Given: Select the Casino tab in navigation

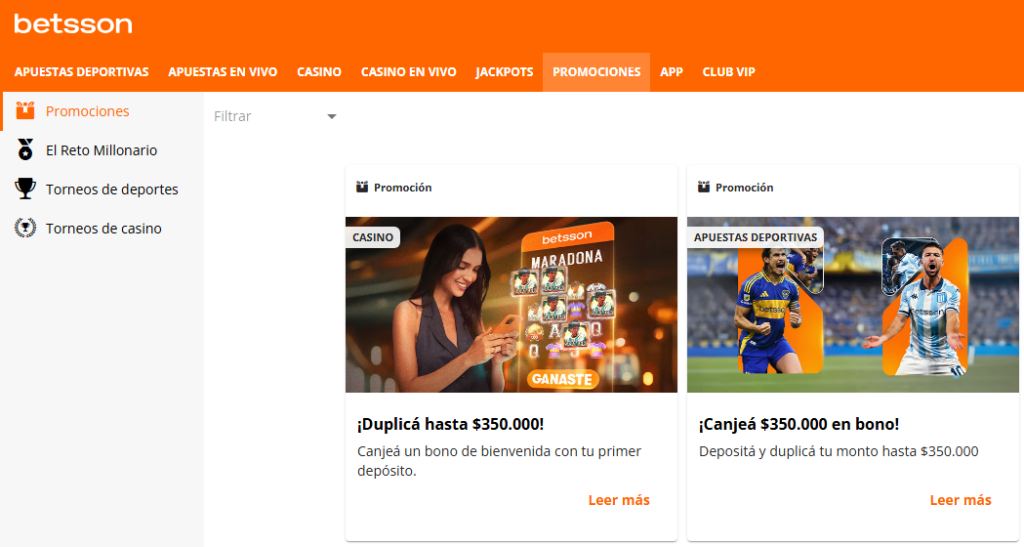Looking at the screenshot, I should (x=319, y=72).
